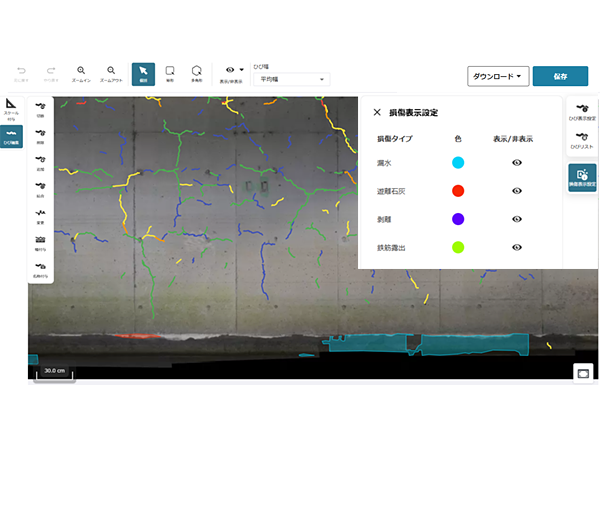
Task: Click the 保存 save button
Action: pos(560,76)
